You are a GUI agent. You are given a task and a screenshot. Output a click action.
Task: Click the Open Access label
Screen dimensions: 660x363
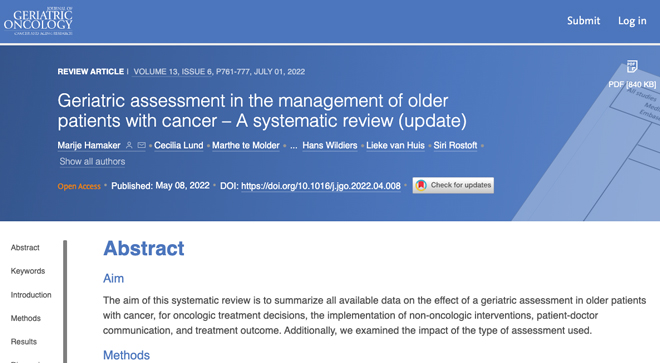[x=79, y=186]
